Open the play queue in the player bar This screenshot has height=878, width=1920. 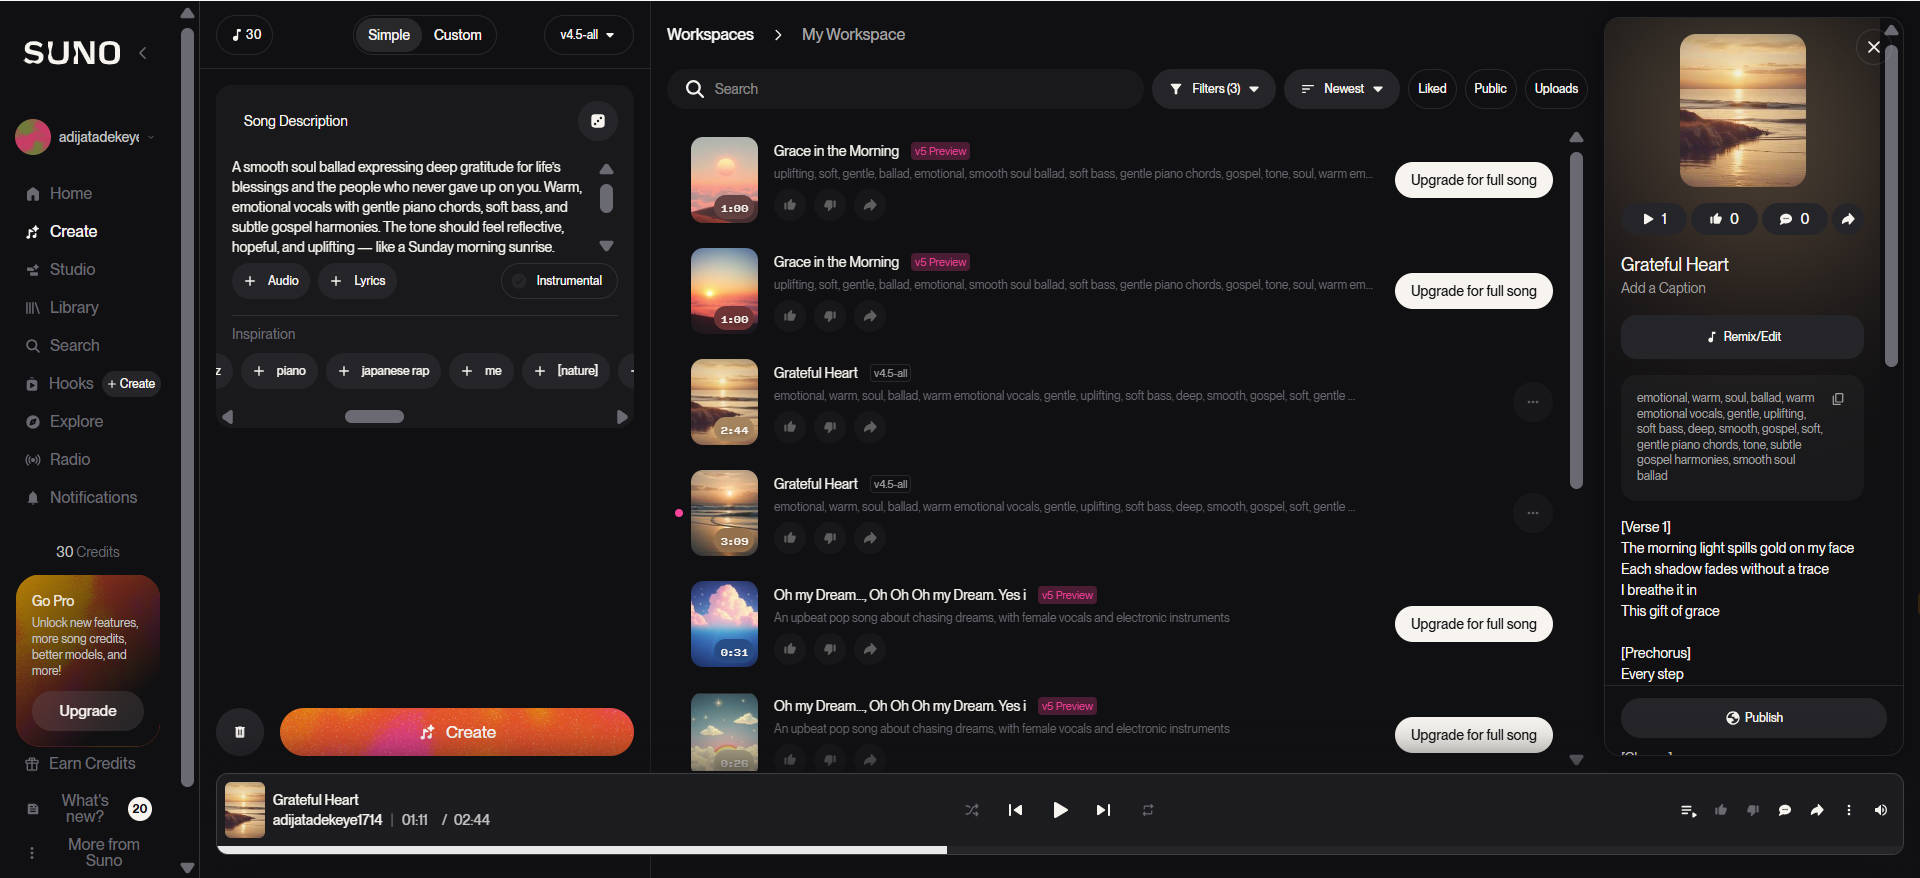pos(1688,810)
